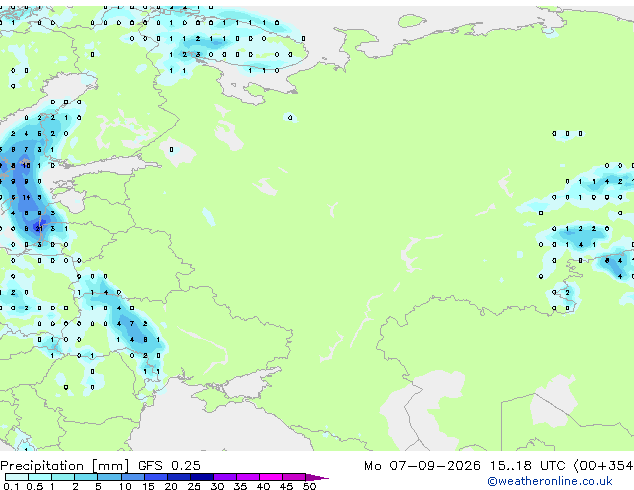
Task: Open the weatheronline.co.uk copyright link
Action: 550,481
